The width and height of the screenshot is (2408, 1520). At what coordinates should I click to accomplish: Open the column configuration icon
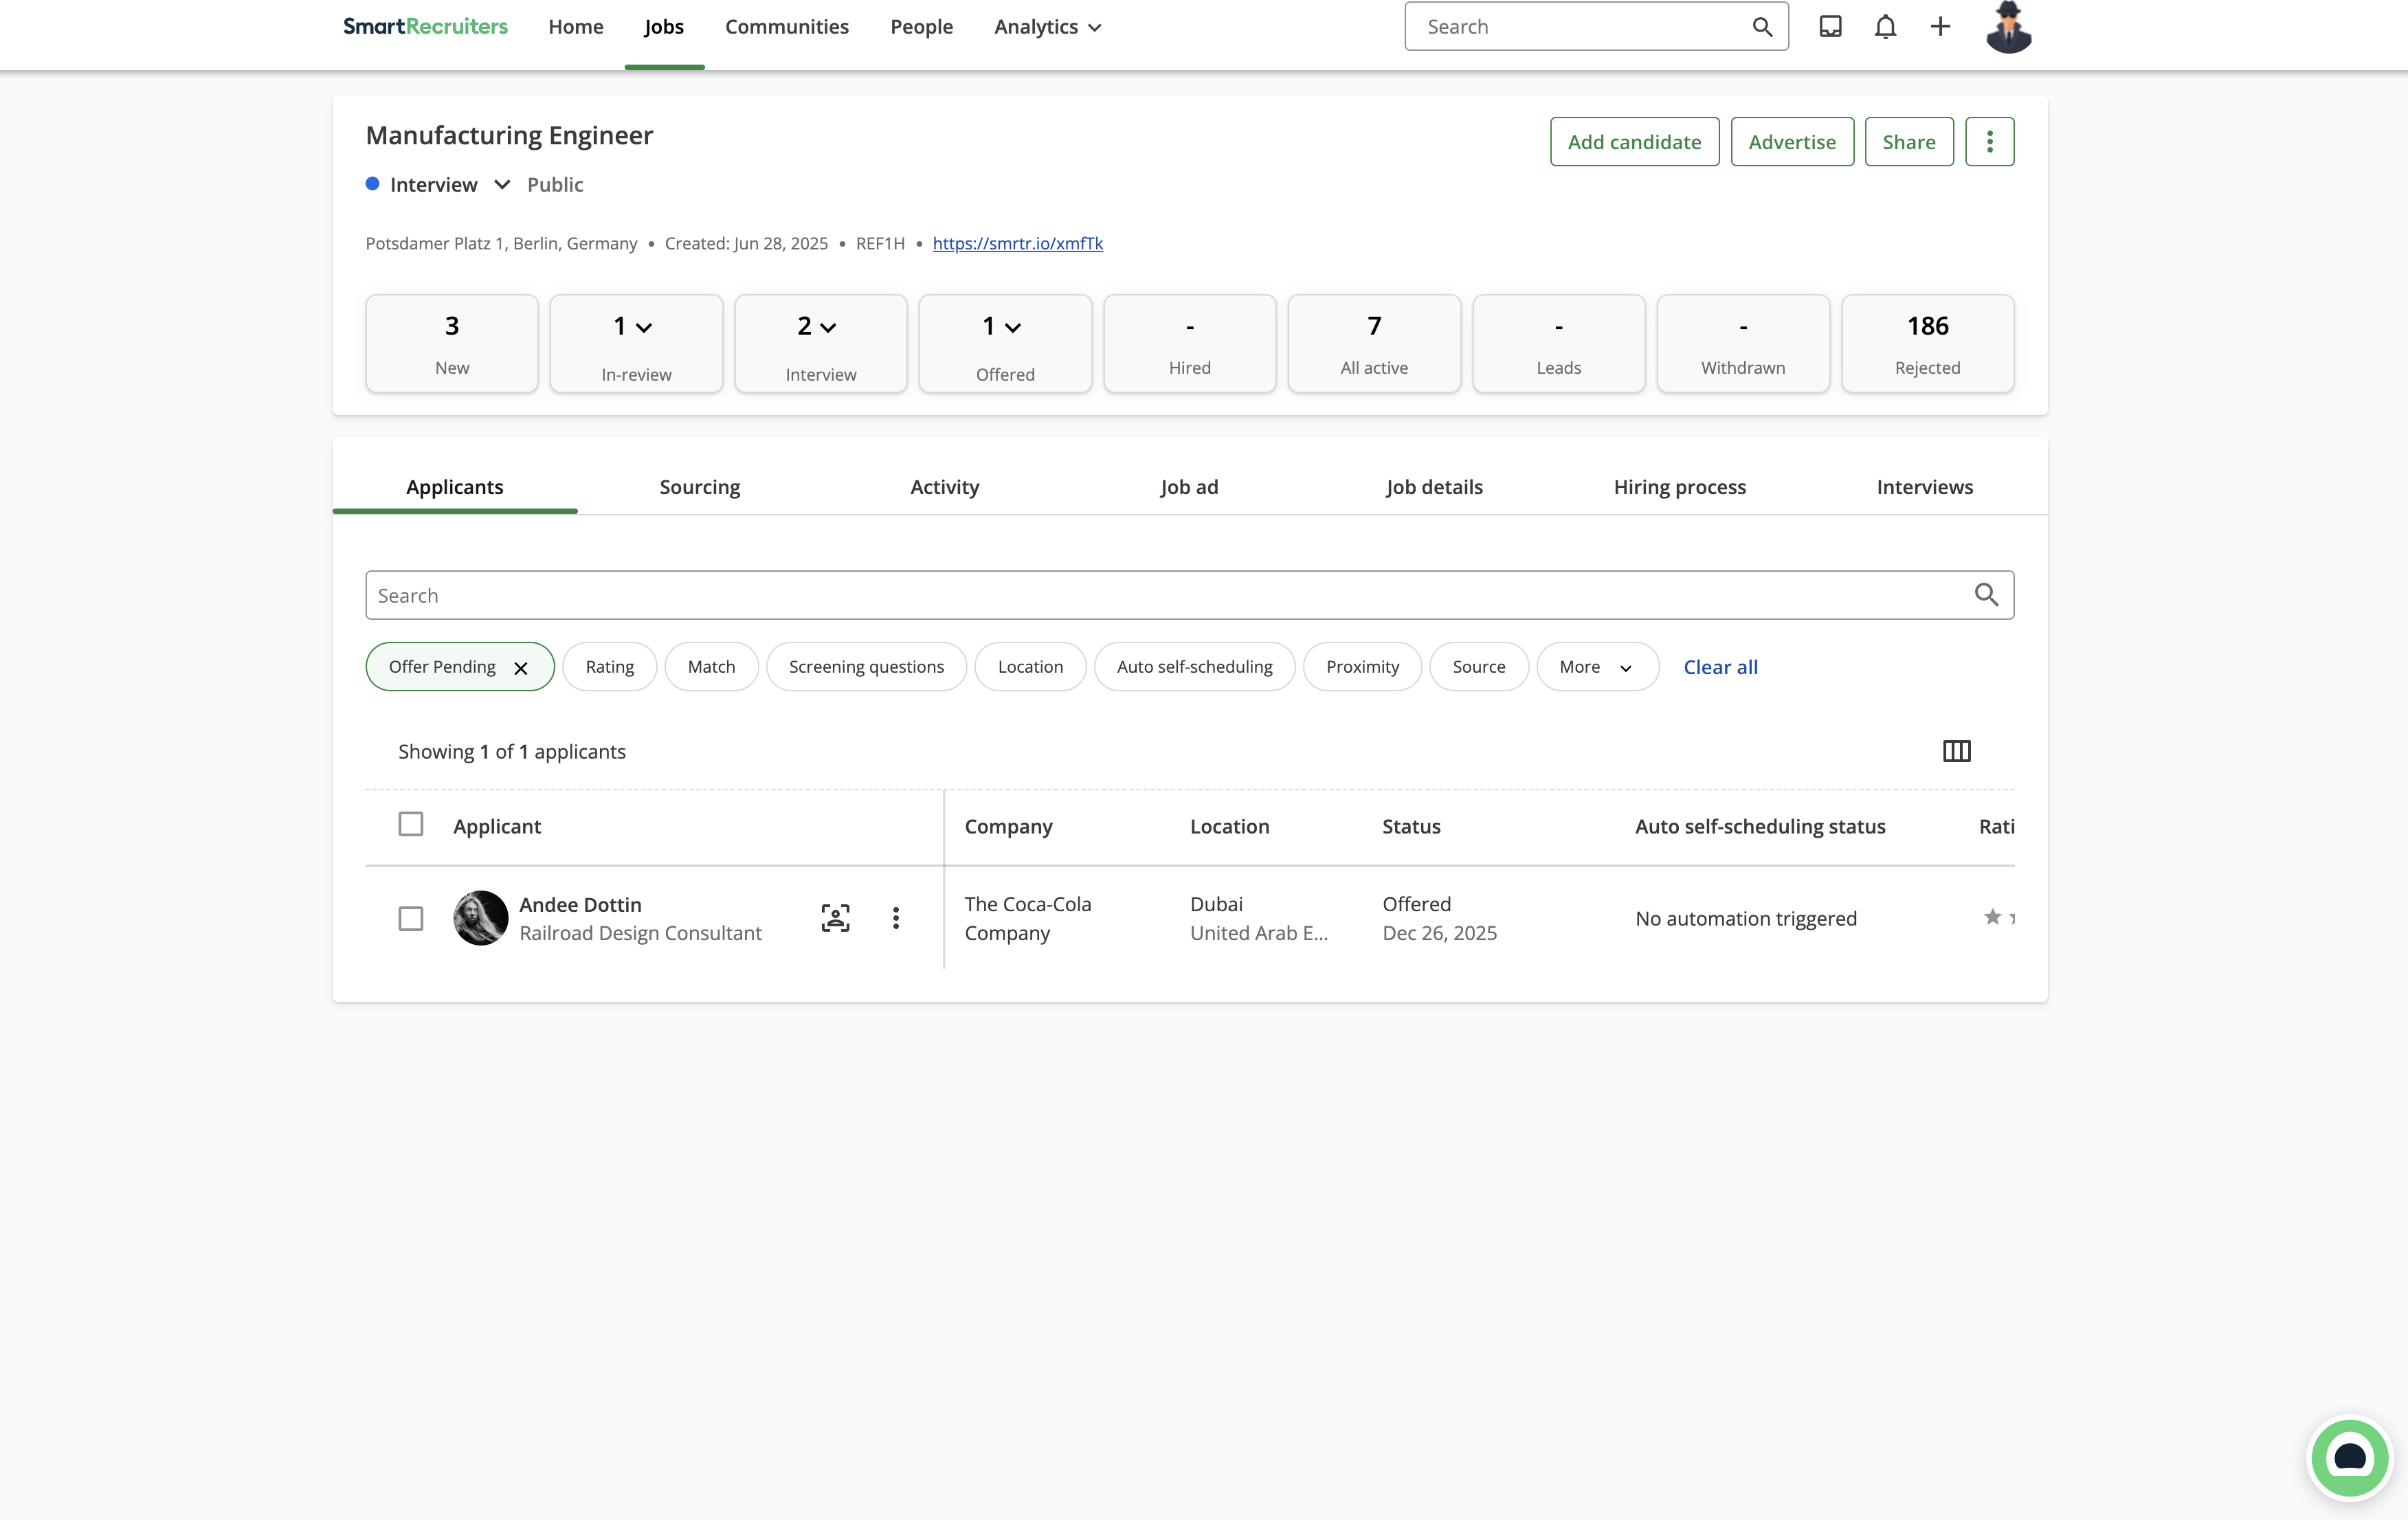[x=1956, y=751]
